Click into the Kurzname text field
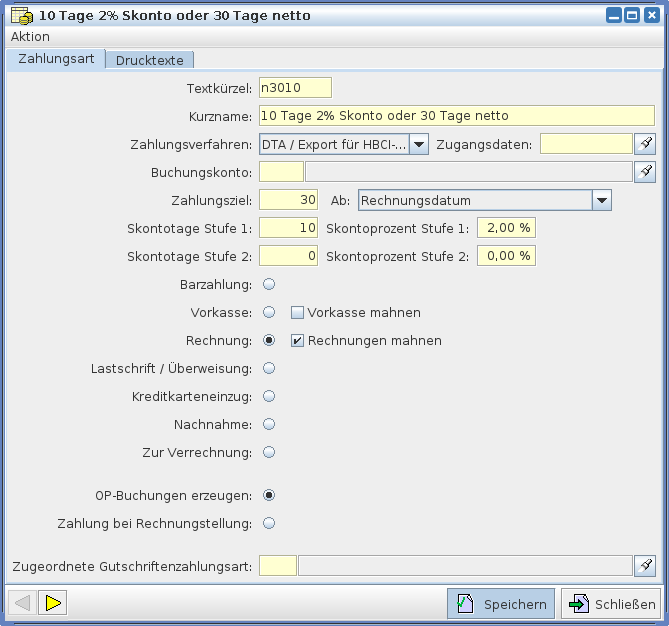This screenshot has width=669, height=626. pyautogui.click(x=456, y=116)
